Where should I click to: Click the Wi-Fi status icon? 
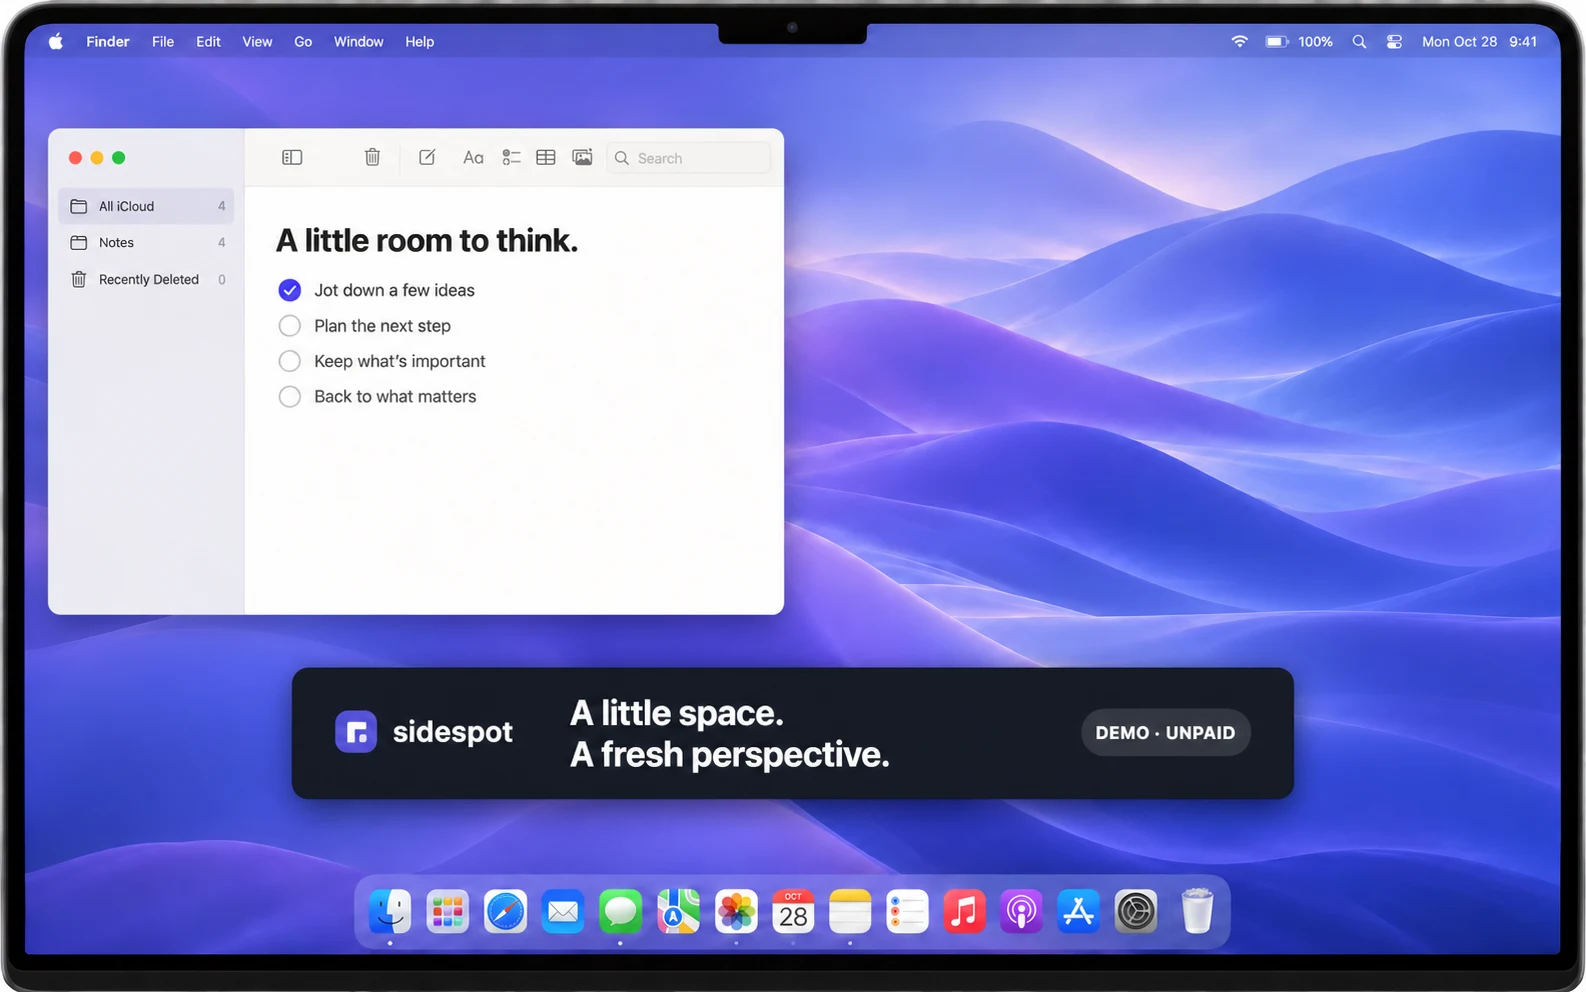click(1240, 41)
